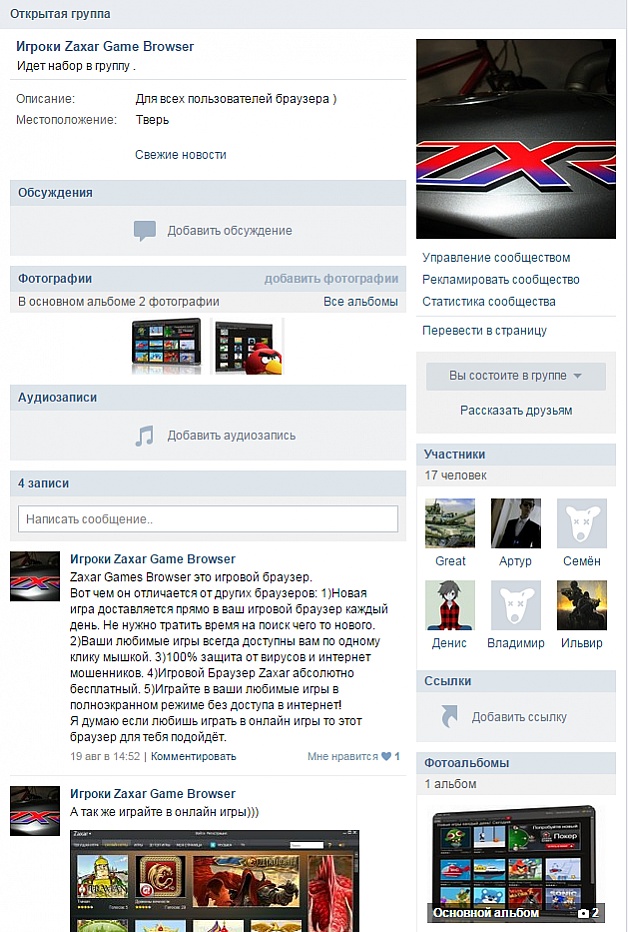Open the Angry Birds photo thumbnail
Screen dimensions: 628x932
point(247,347)
